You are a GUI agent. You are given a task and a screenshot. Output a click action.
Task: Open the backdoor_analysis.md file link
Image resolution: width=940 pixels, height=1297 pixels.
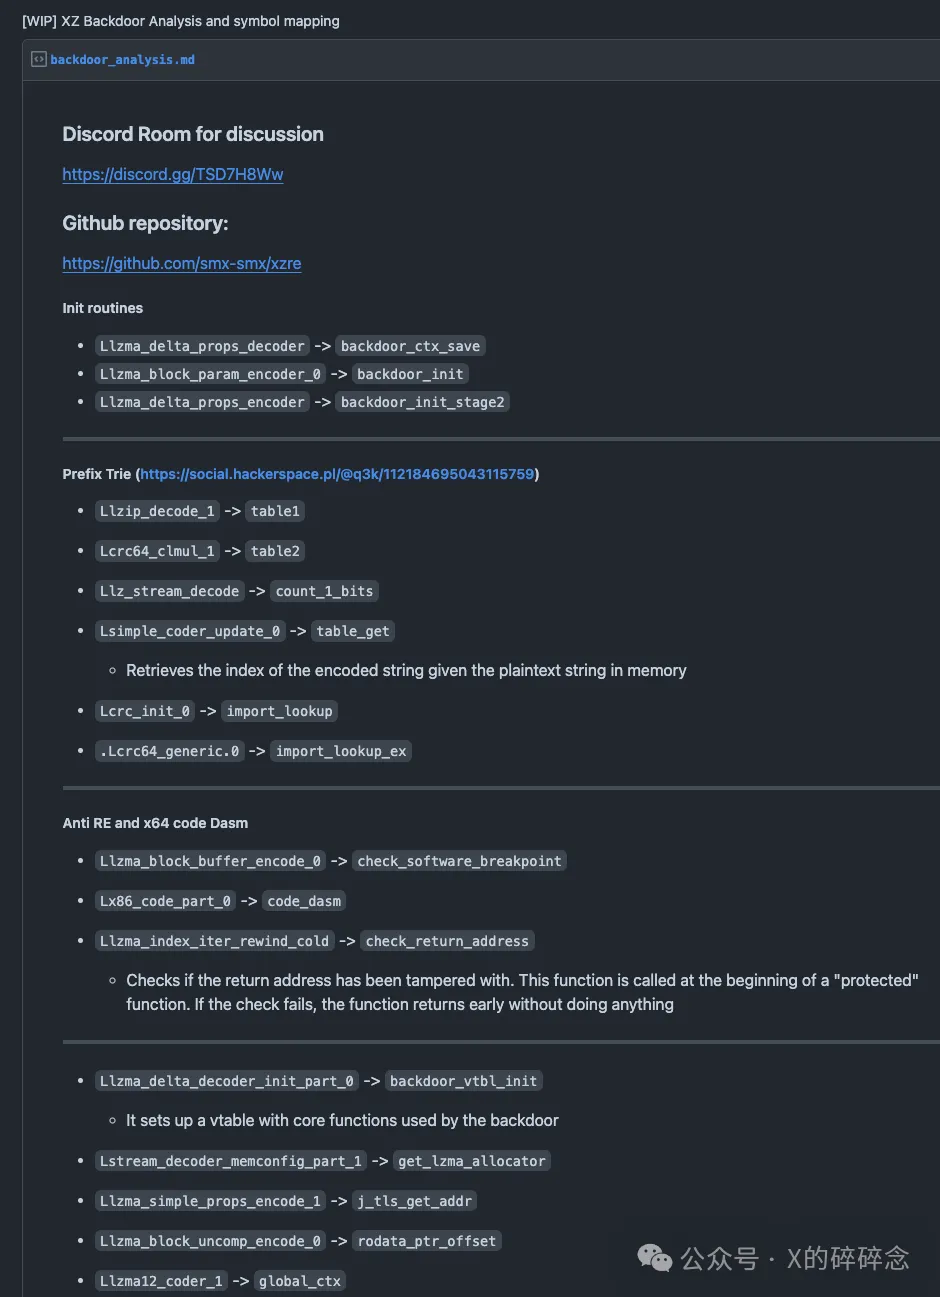pyautogui.click(x=122, y=60)
